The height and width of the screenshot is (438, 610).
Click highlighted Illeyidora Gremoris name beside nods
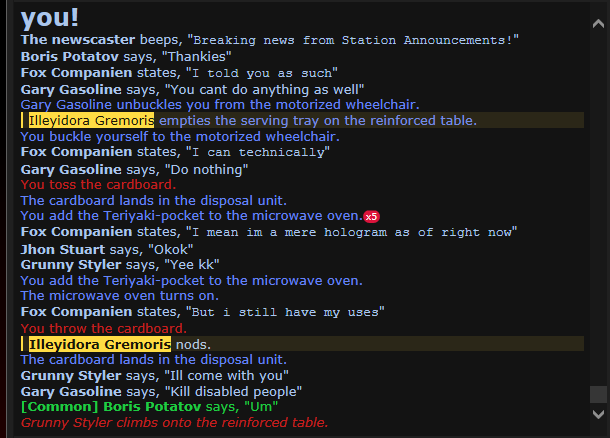pyautogui.click(x=100, y=344)
